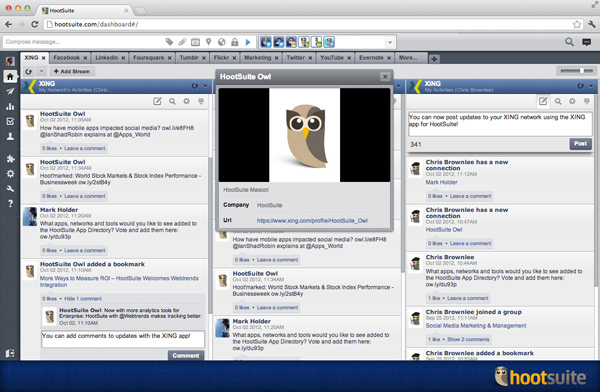Refresh the My Activities stream header
Image resolution: width=600 pixels, height=392 pixels.
point(580,86)
